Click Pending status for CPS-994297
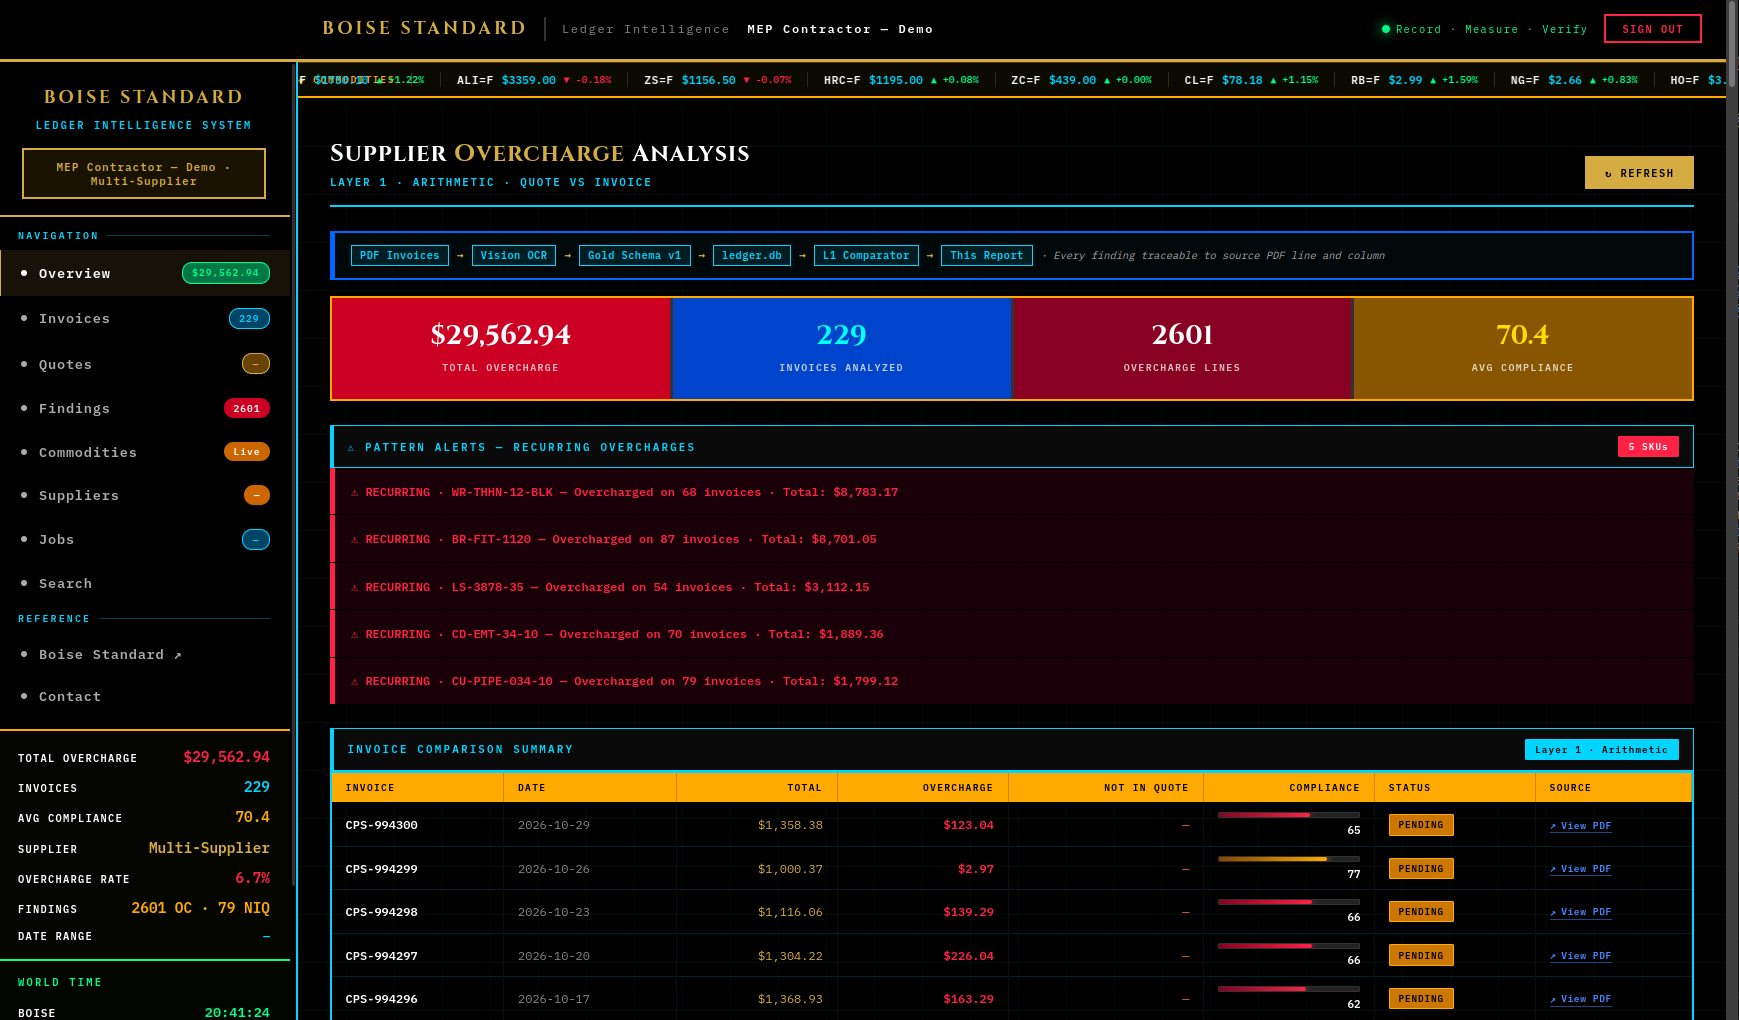This screenshot has width=1739, height=1020. [1421, 955]
